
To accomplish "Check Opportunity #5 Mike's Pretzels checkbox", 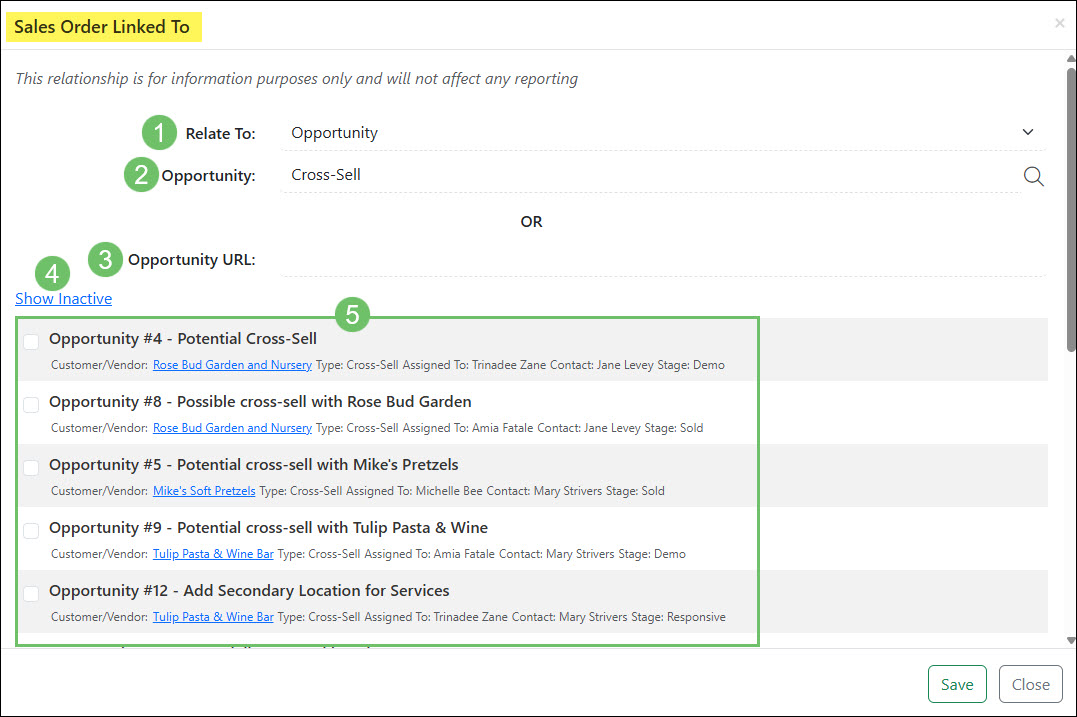I will [30, 467].
